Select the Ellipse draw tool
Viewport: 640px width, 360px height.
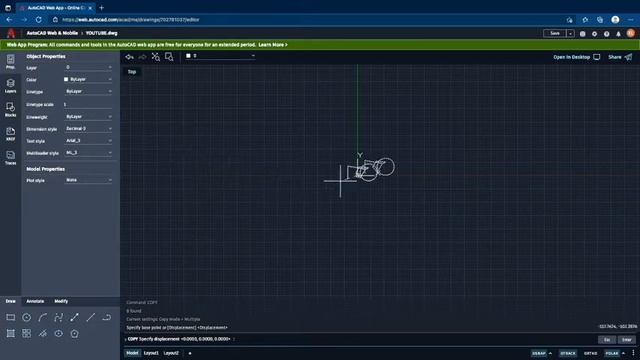coord(58,333)
